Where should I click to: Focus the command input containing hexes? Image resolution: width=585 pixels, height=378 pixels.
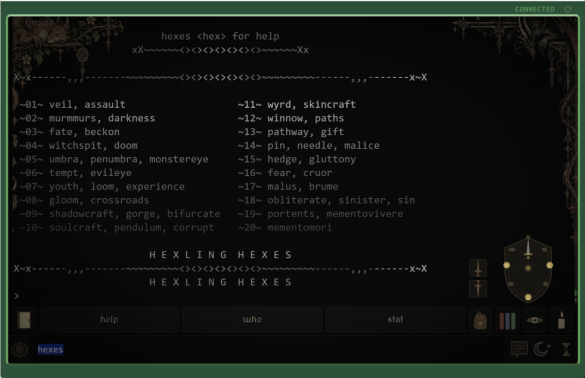point(270,350)
